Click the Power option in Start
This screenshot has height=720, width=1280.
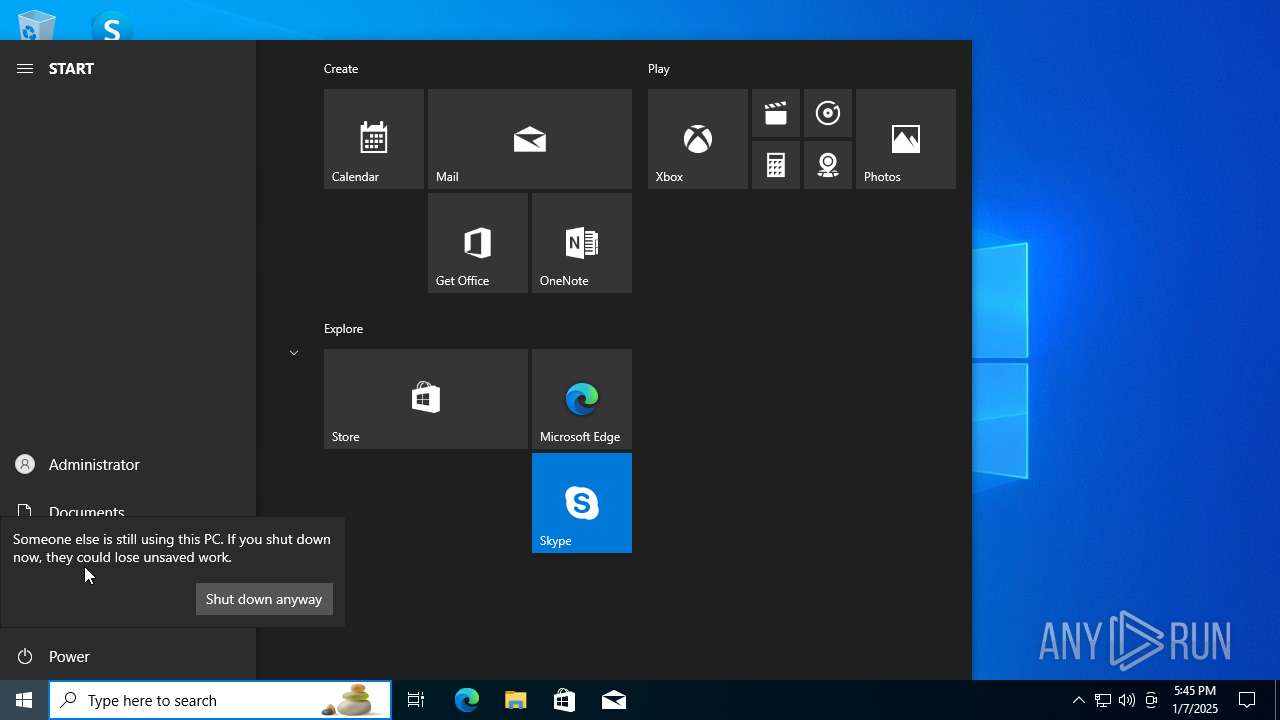(128, 656)
